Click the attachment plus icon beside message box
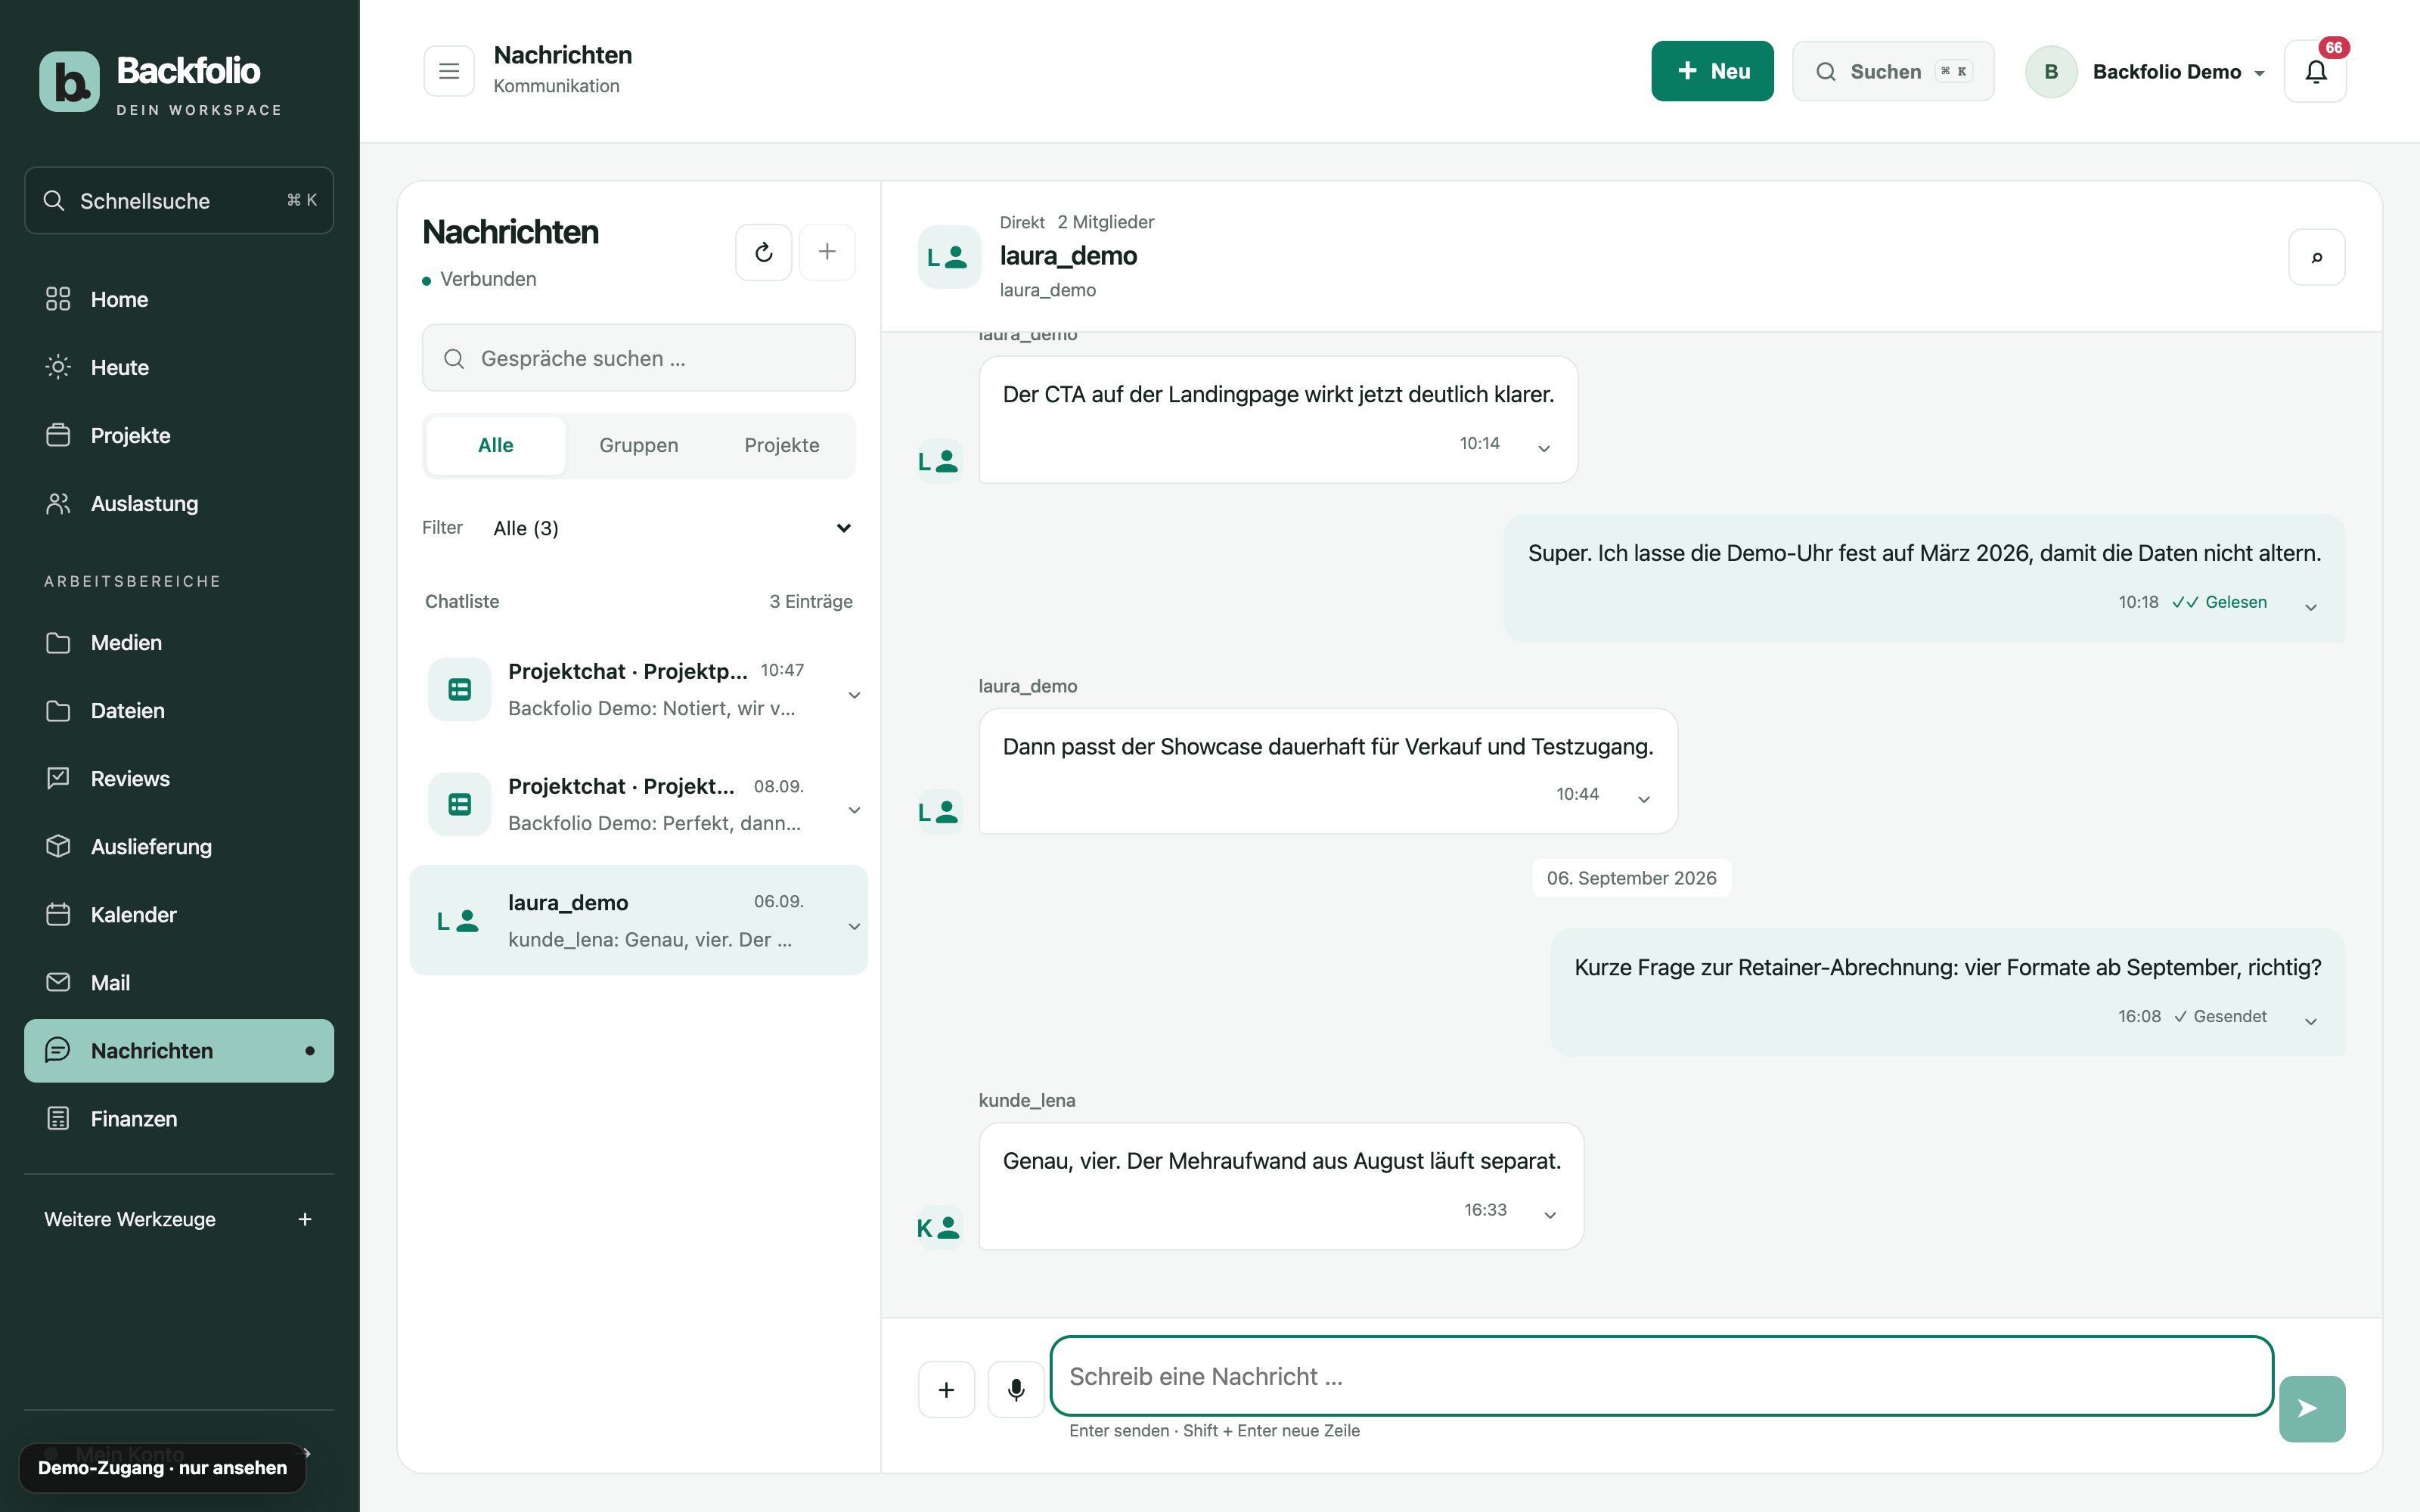 [x=946, y=1389]
